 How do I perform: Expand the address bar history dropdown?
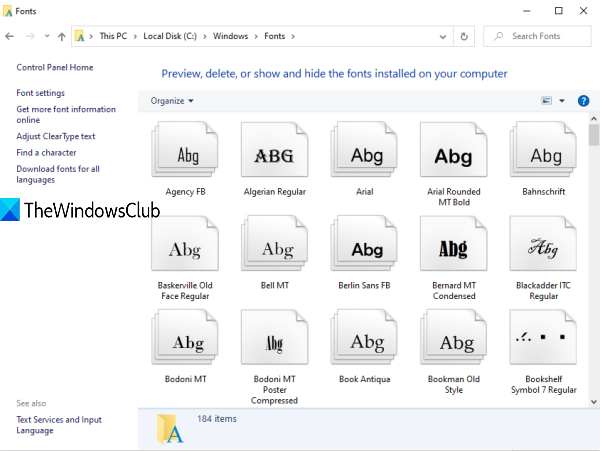tap(443, 37)
